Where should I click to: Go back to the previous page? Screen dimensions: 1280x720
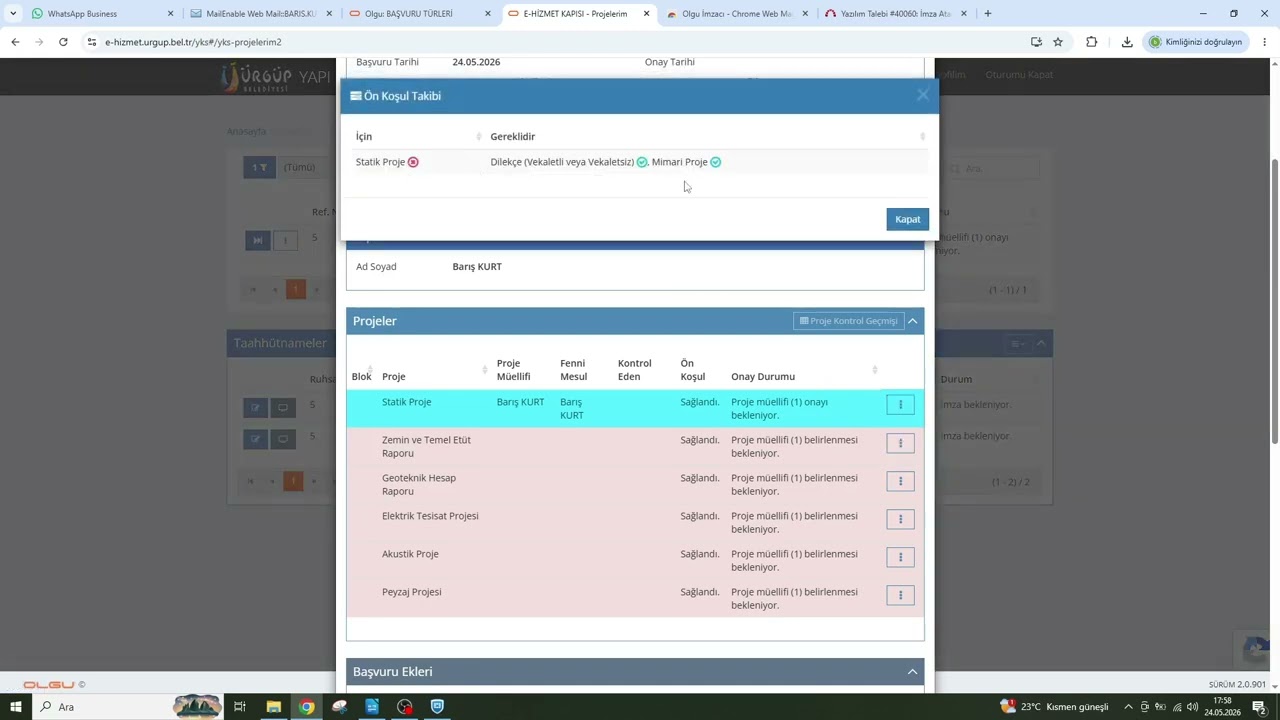click(x=15, y=42)
